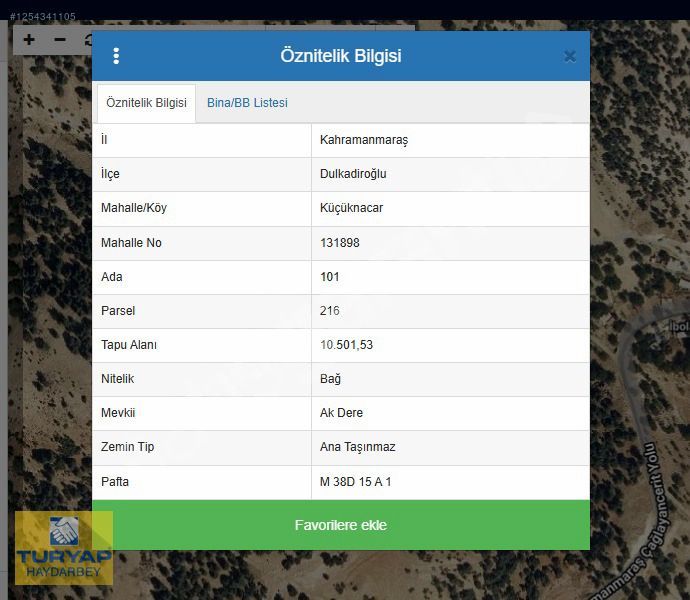690x600 pixels.
Task: Close the Öznitelik Bilgisi dialog
Action: coord(569,56)
